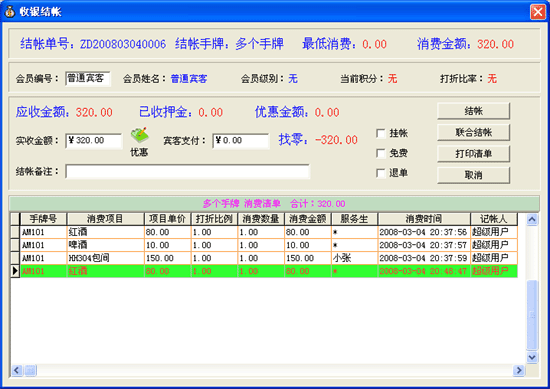Click the vertical scrollbar up arrow
The width and height of the screenshot is (550, 389).
point(532,220)
